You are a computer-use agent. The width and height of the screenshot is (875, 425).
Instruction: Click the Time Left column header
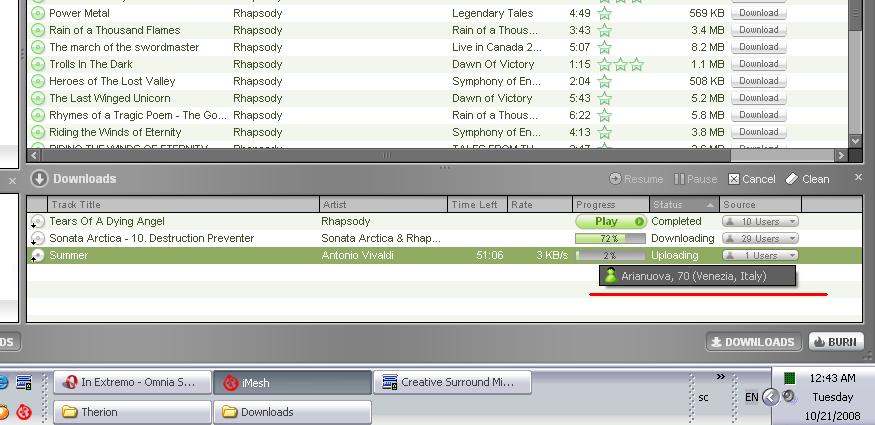[477, 205]
